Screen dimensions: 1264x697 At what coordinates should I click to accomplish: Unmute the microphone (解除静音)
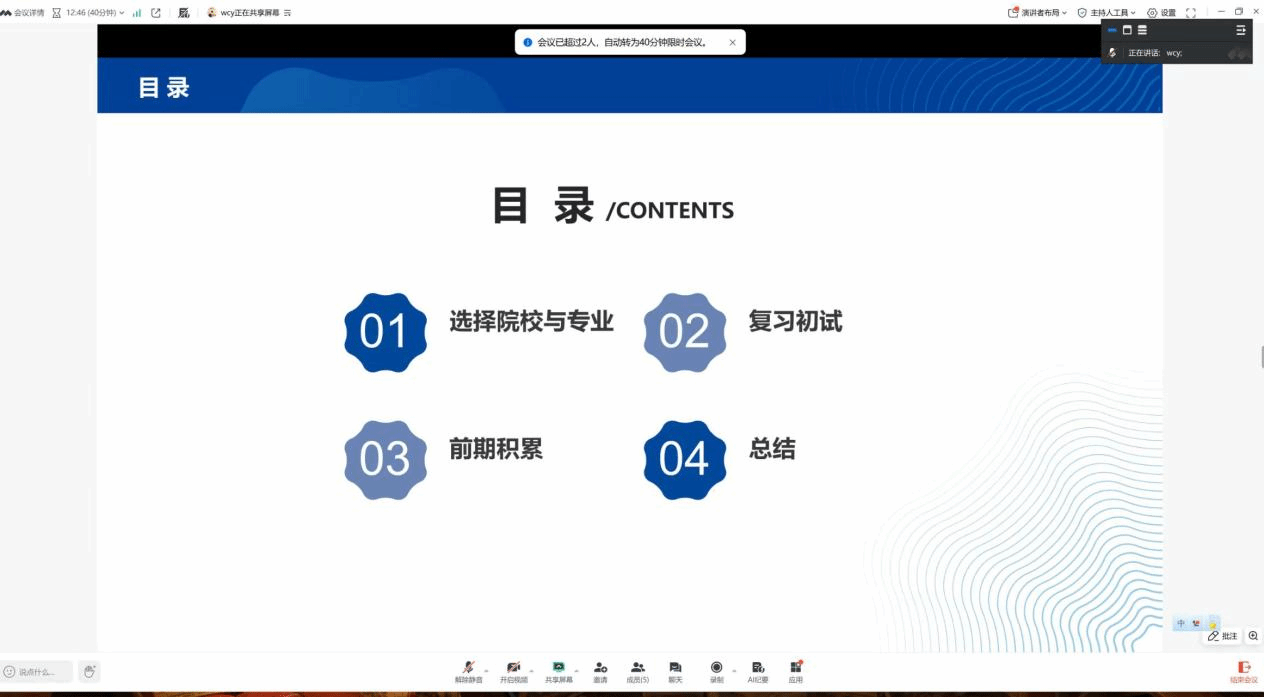click(468, 669)
